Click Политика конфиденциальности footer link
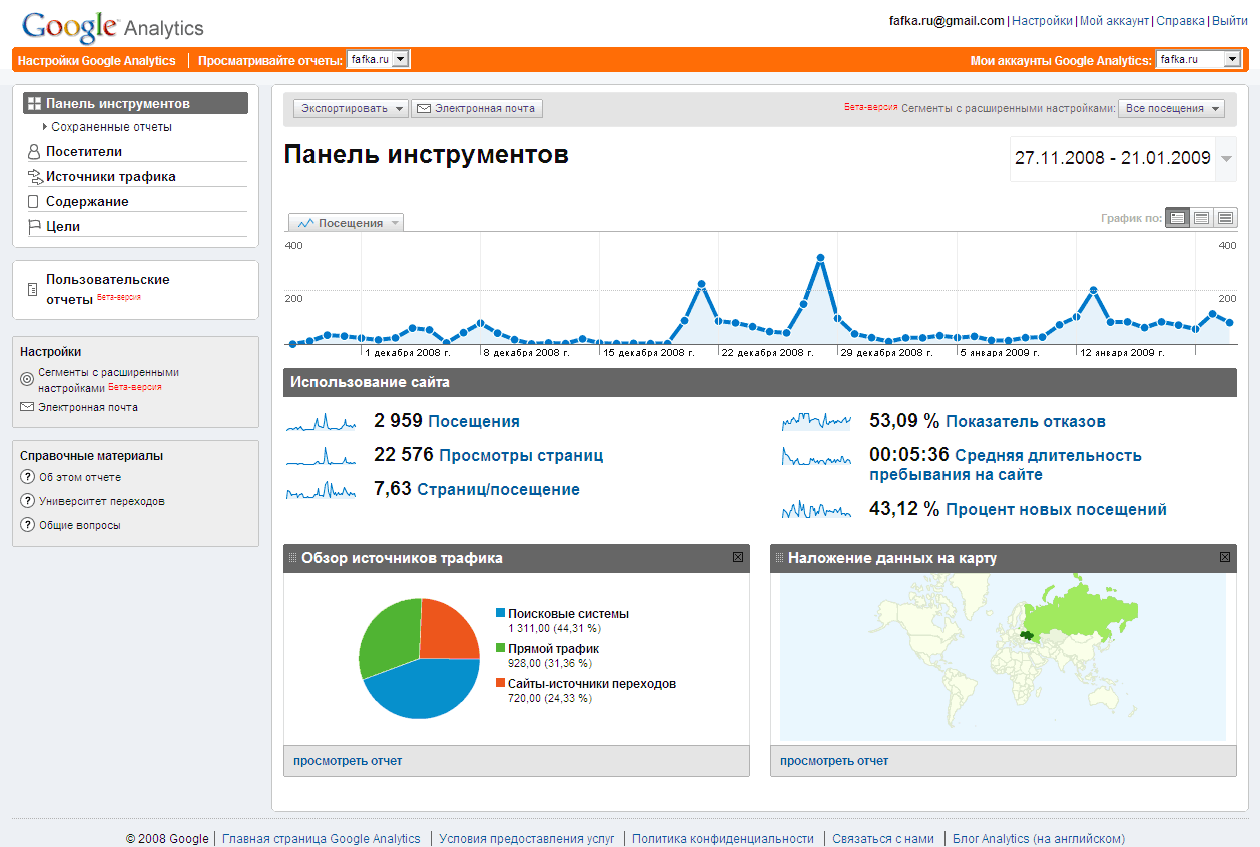1260x847 pixels. click(x=723, y=839)
